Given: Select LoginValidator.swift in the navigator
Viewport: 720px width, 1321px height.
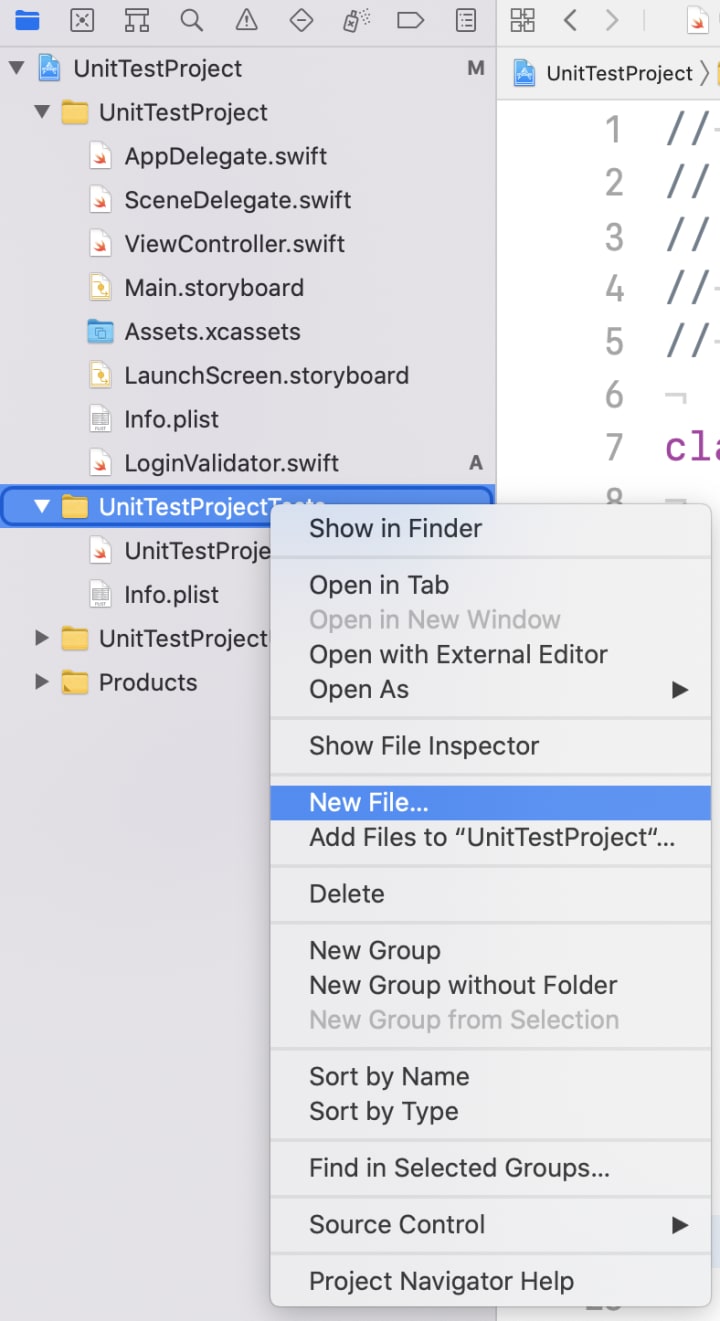Looking at the screenshot, I should [231, 463].
